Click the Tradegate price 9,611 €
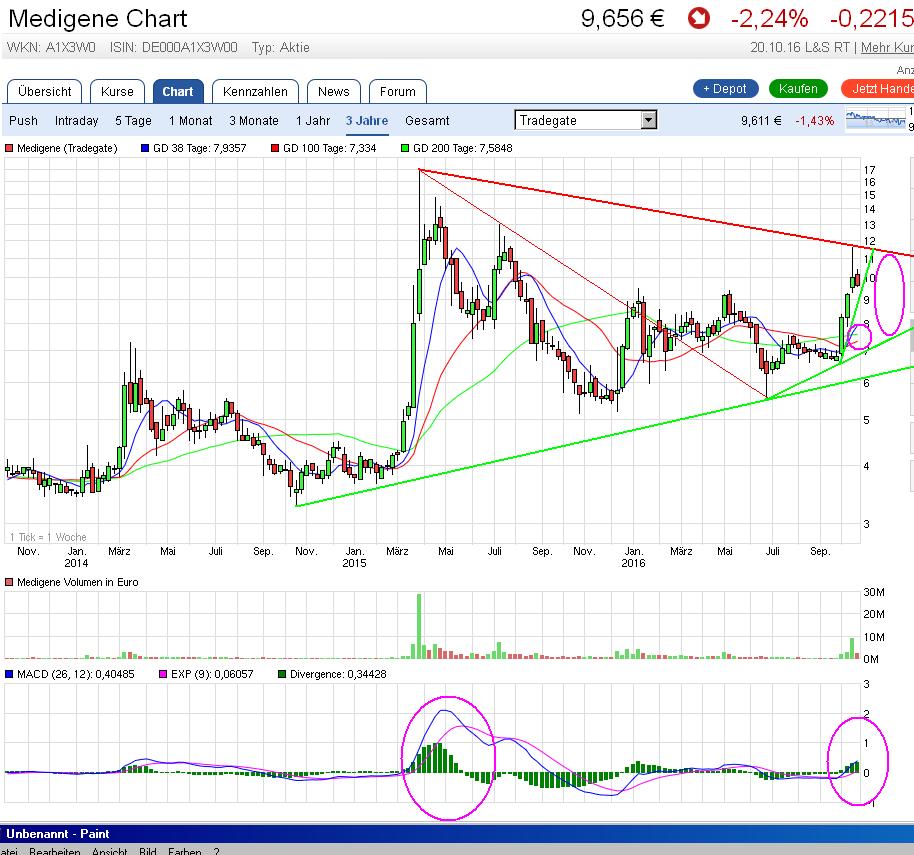This screenshot has width=914, height=855. pos(761,121)
